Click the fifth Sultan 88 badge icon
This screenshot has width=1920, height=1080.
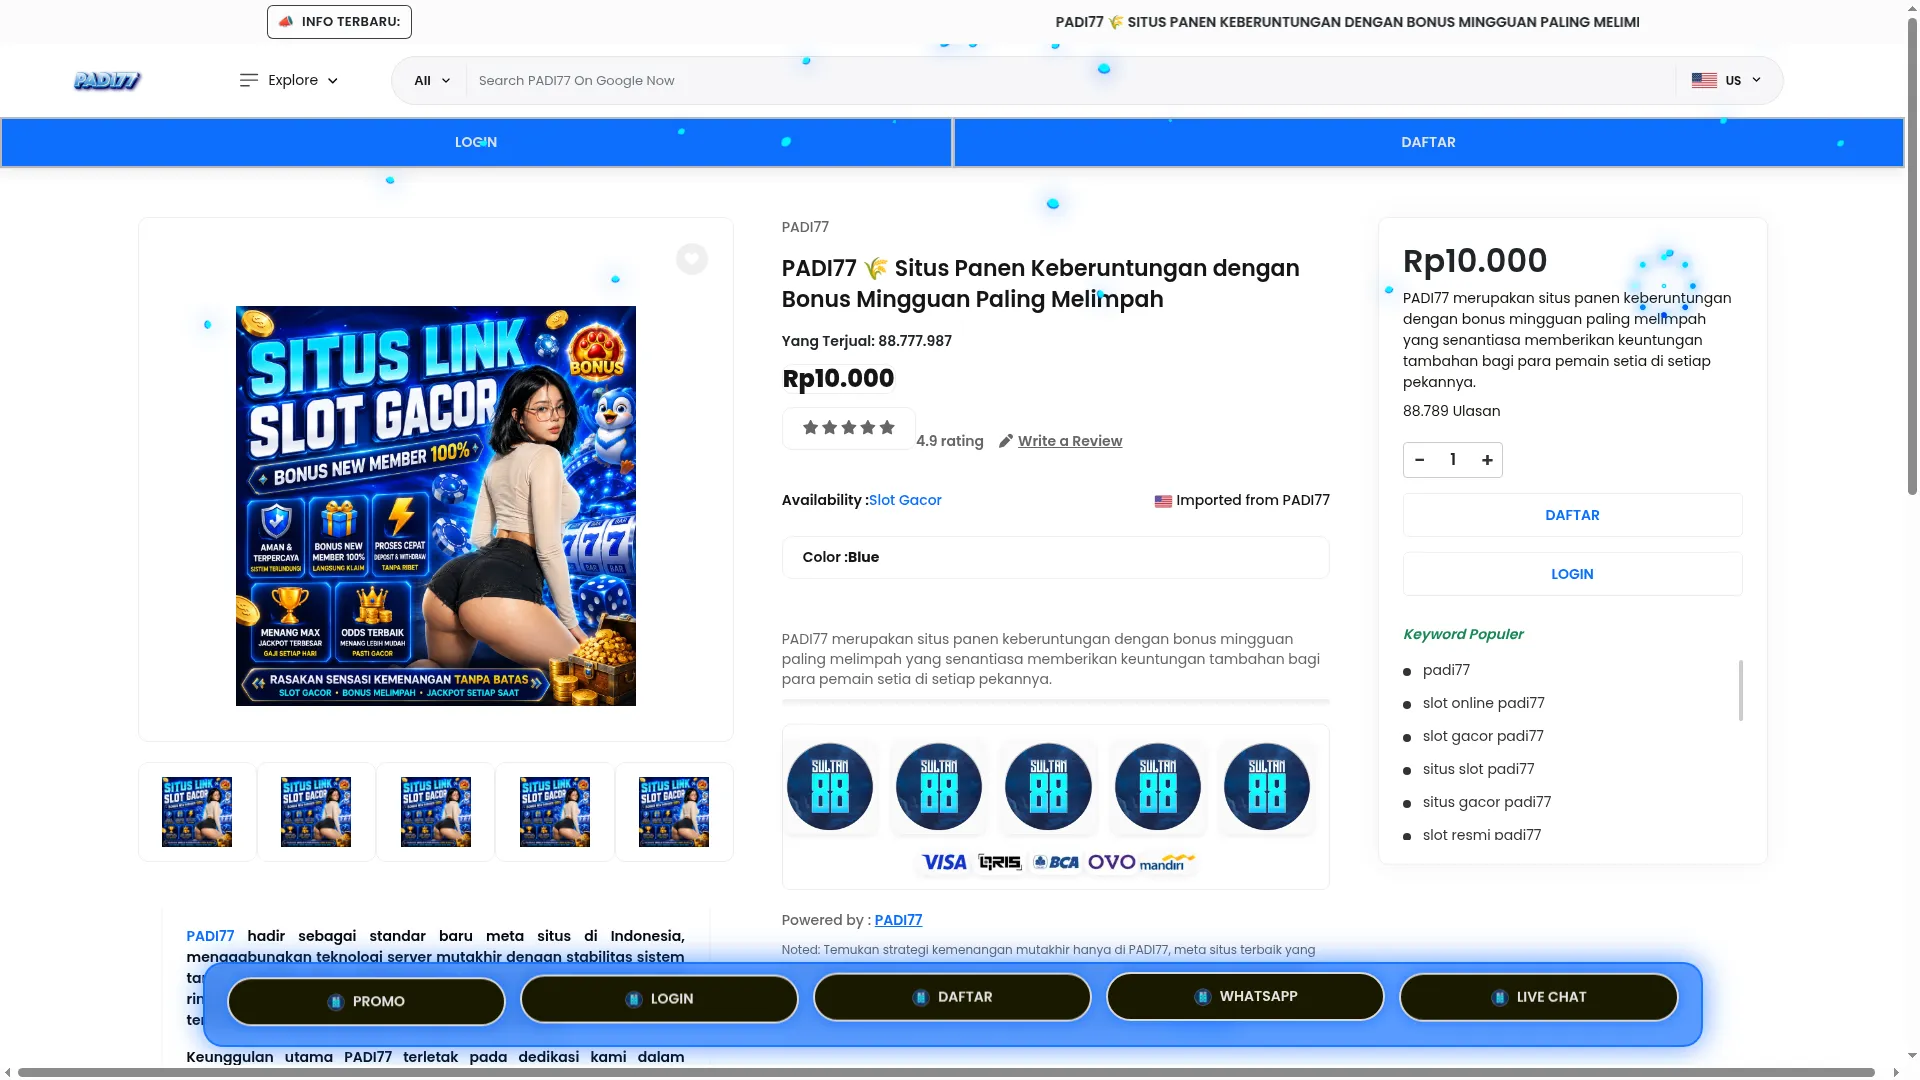tap(1267, 787)
